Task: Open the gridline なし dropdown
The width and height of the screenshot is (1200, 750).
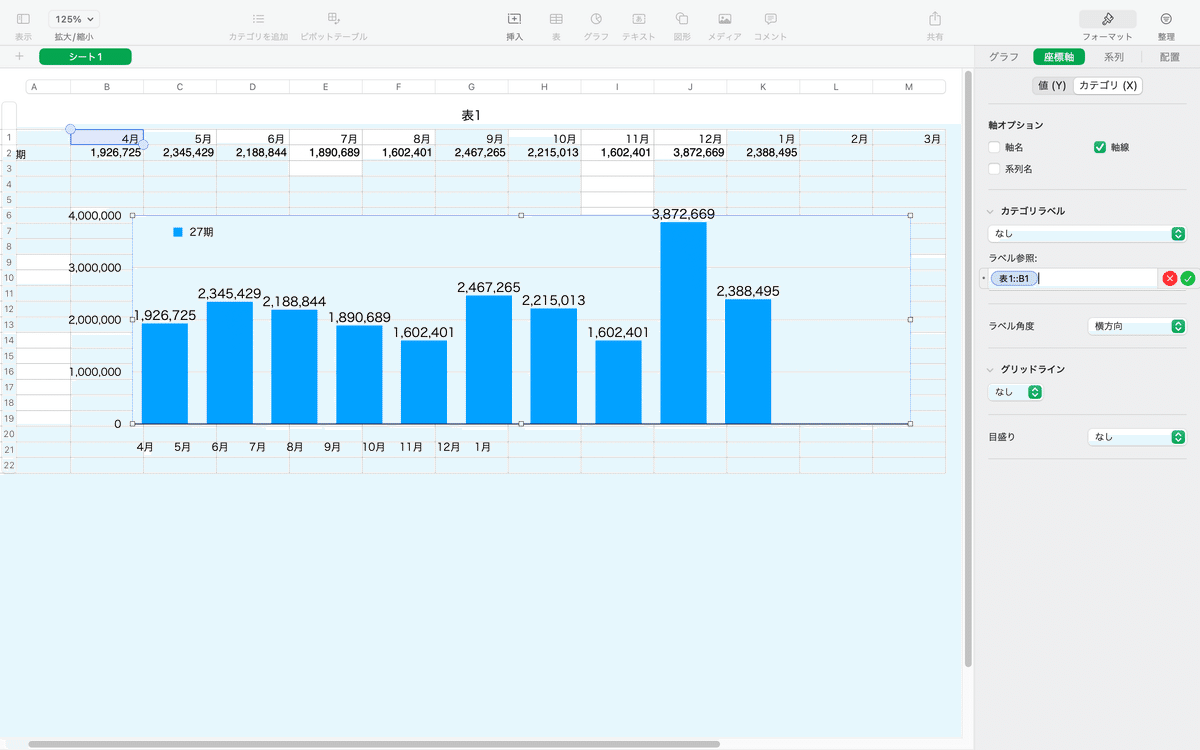Action: coord(1015,392)
